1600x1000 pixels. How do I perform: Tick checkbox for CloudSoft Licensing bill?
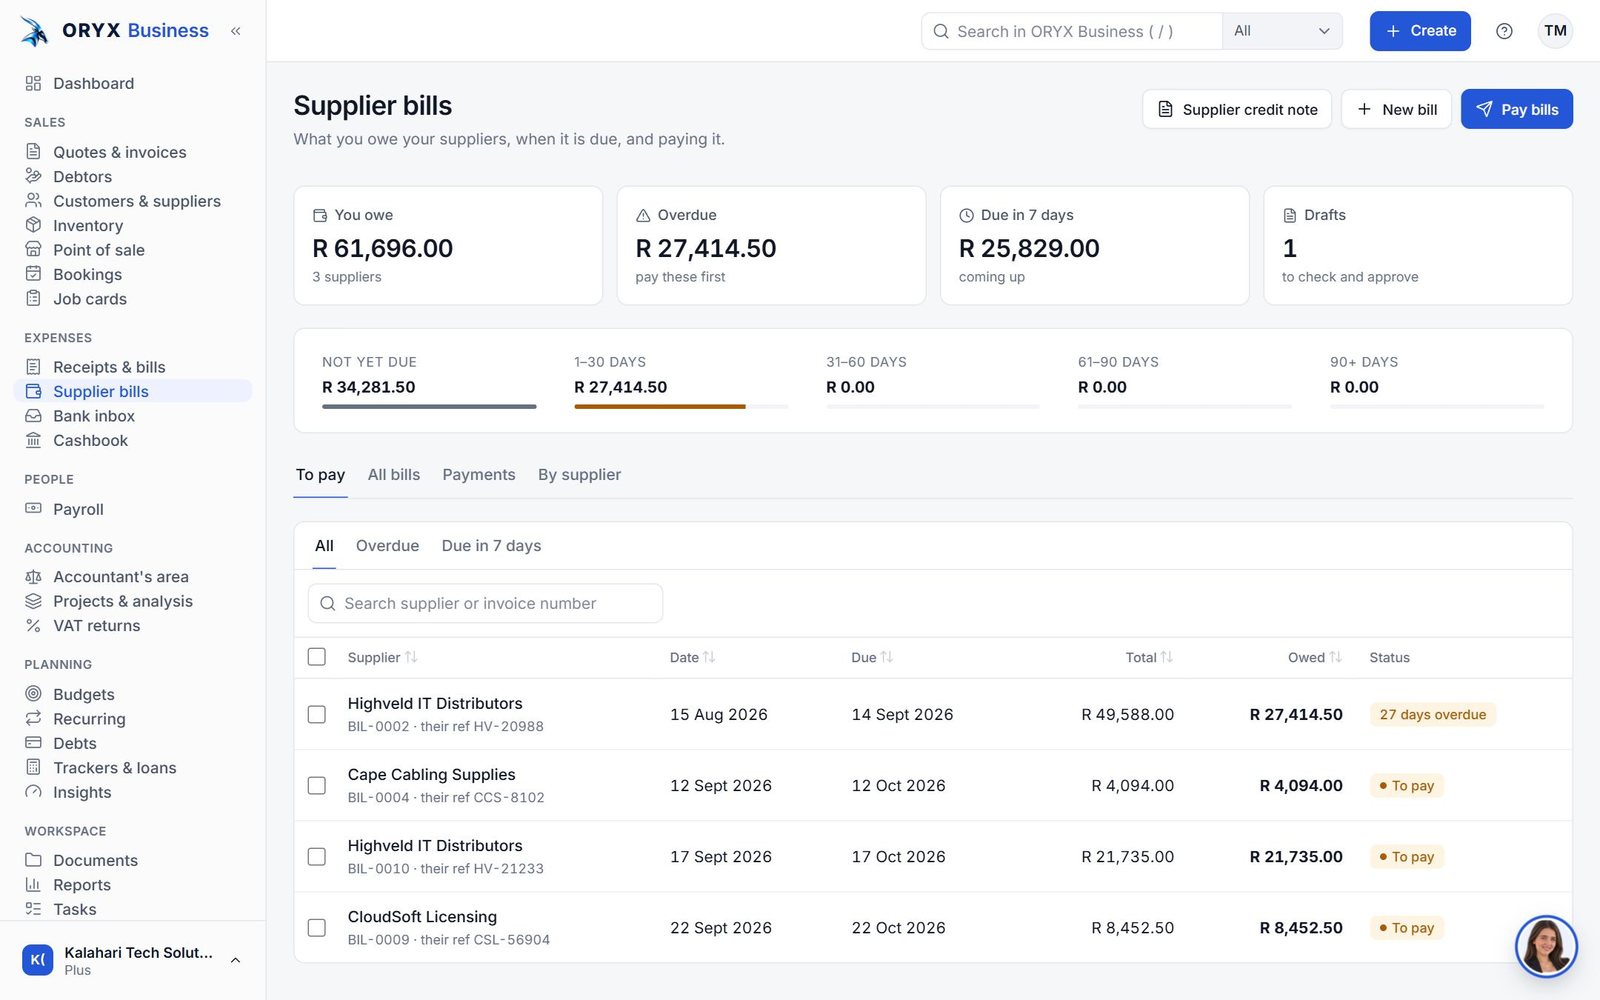click(317, 928)
